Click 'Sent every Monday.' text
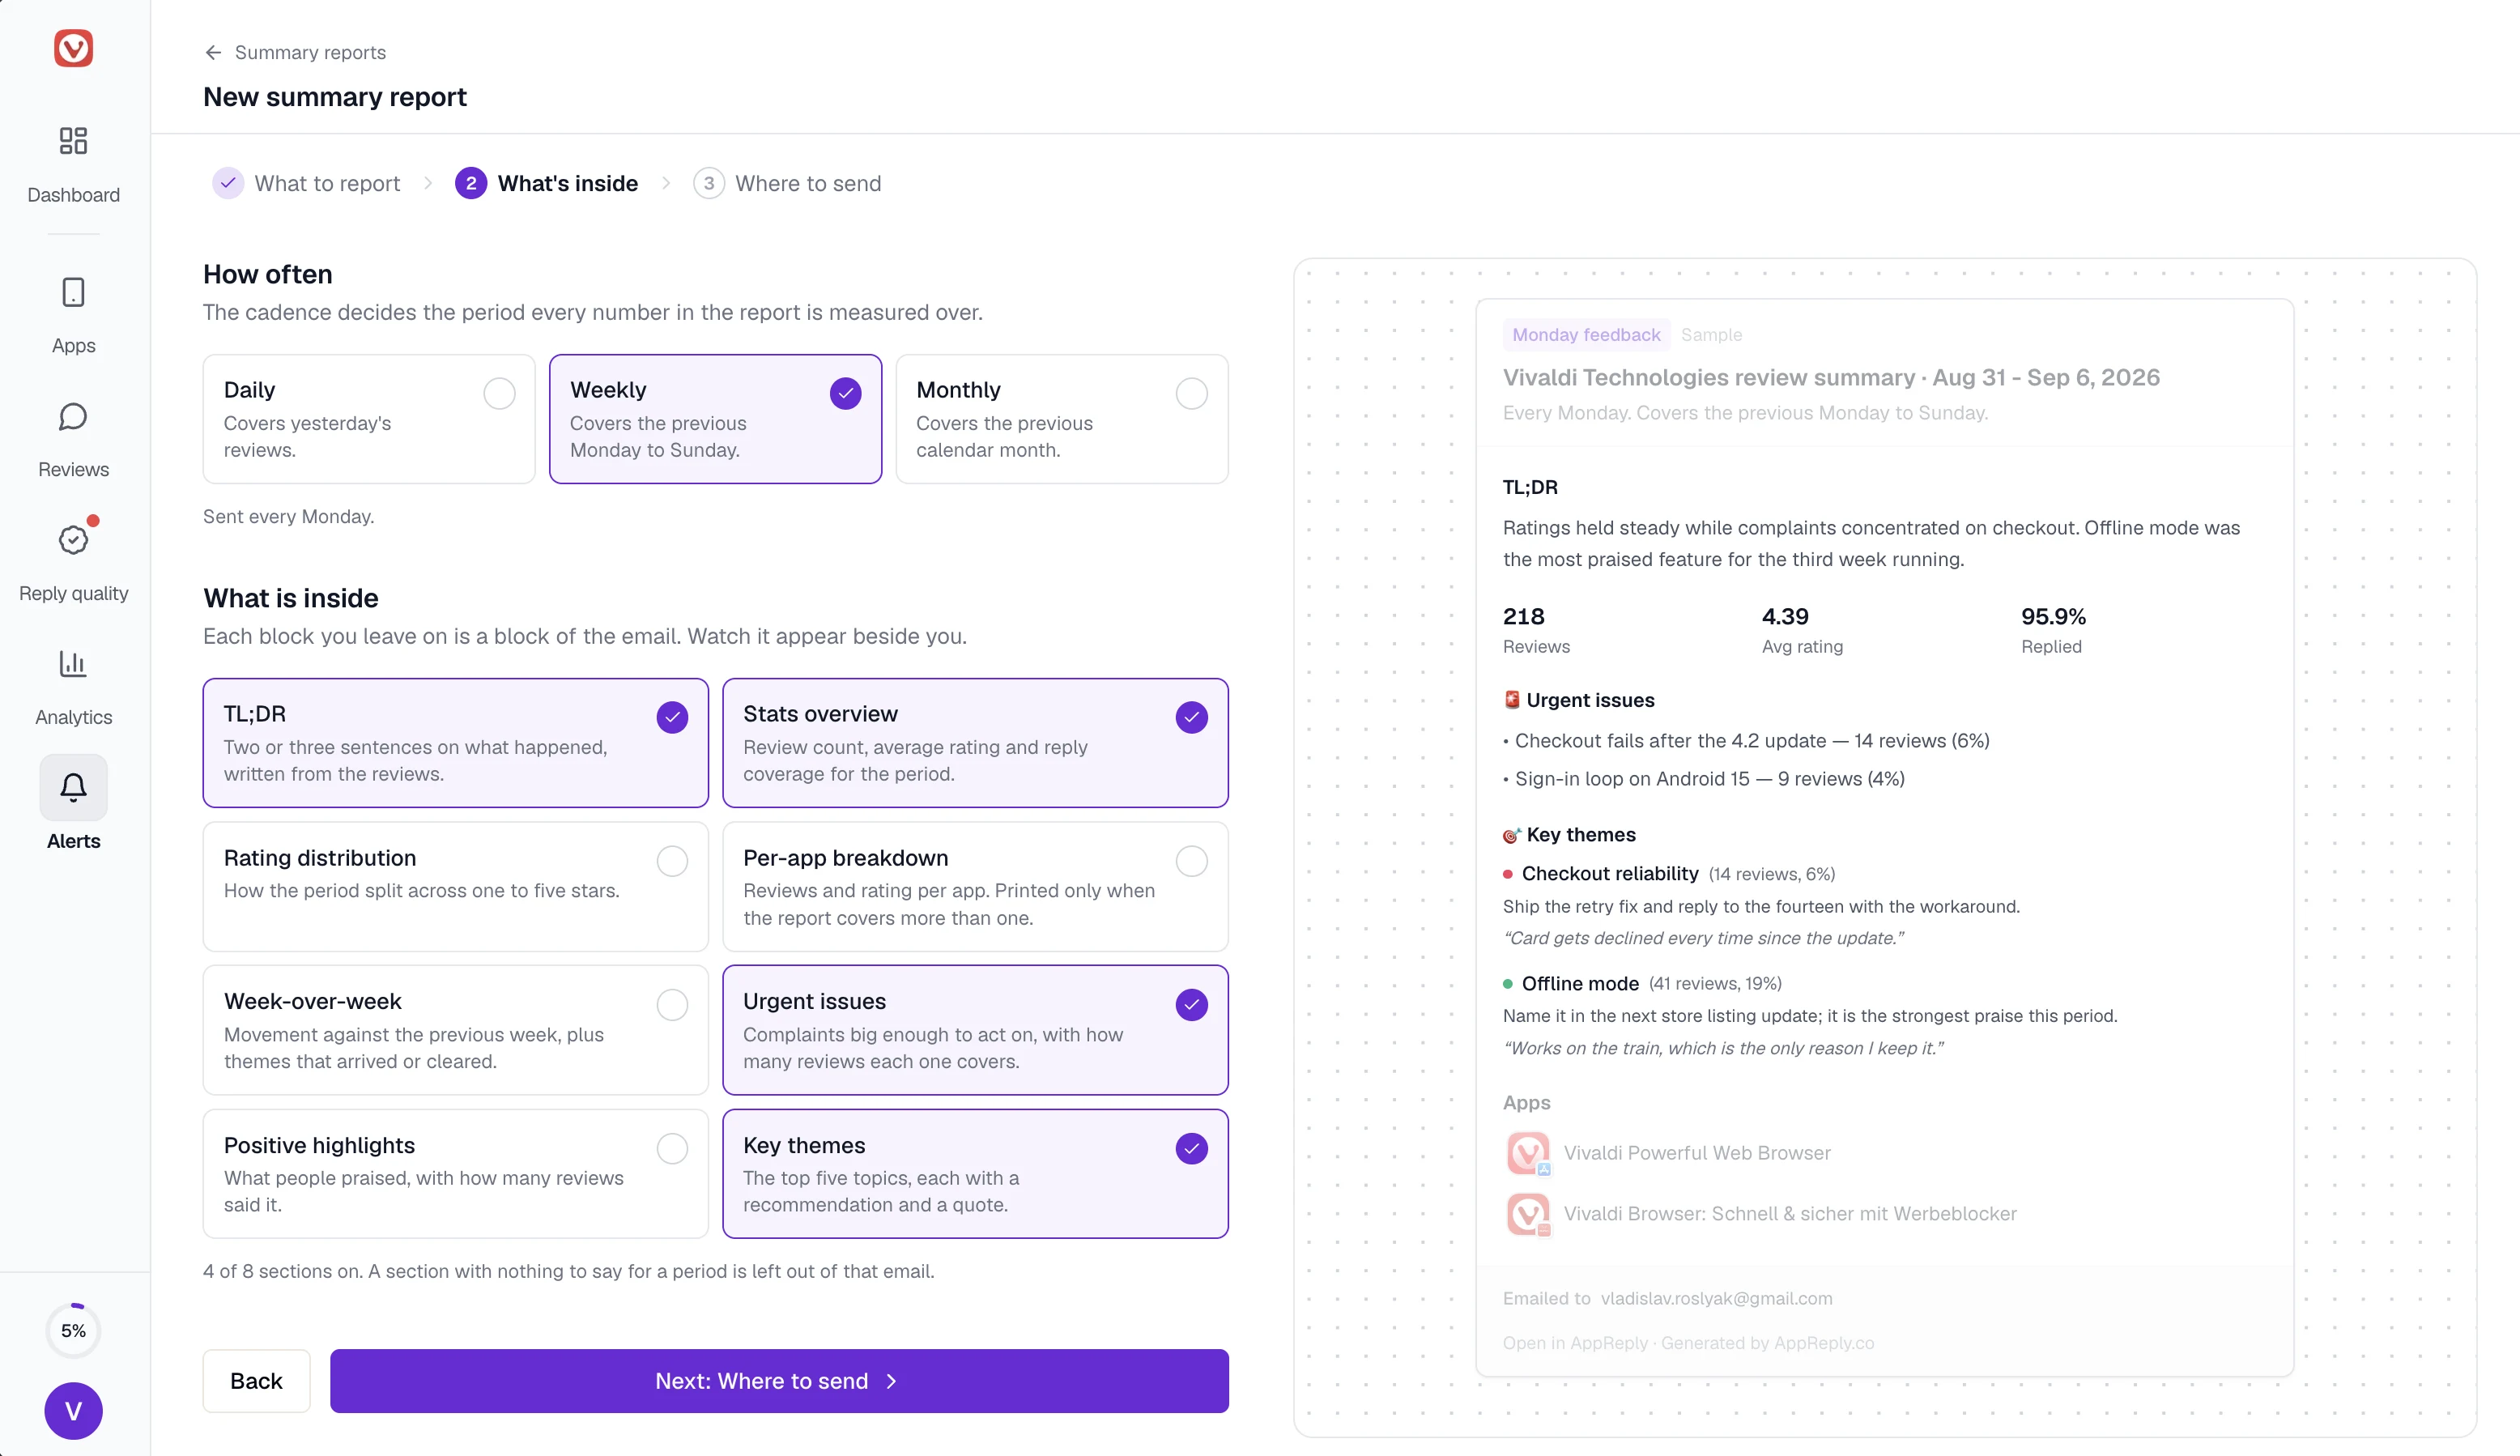The height and width of the screenshot is (1456, 2520). click(x=289, y=516)
